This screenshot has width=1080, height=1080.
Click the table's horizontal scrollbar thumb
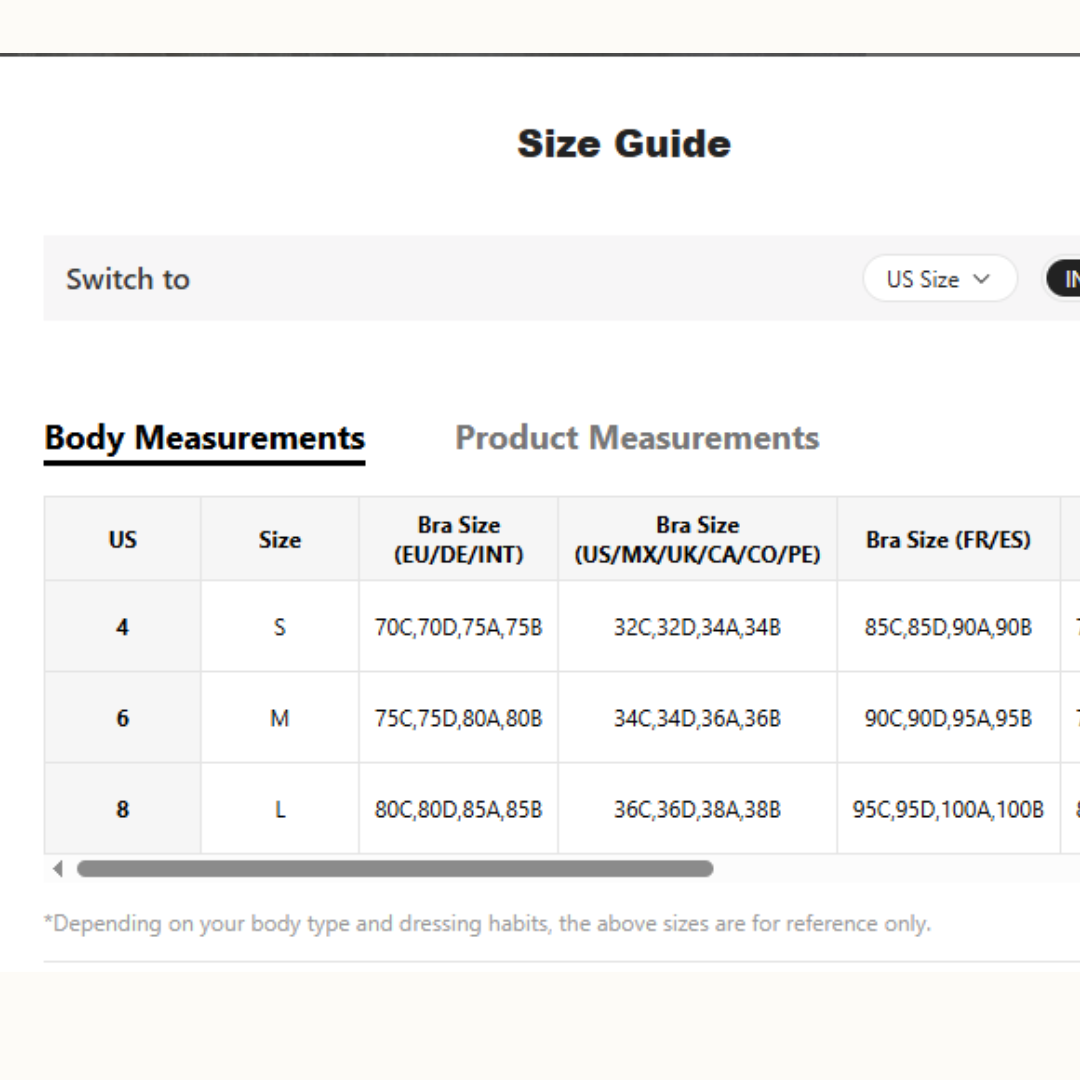(x=395, y=869)
